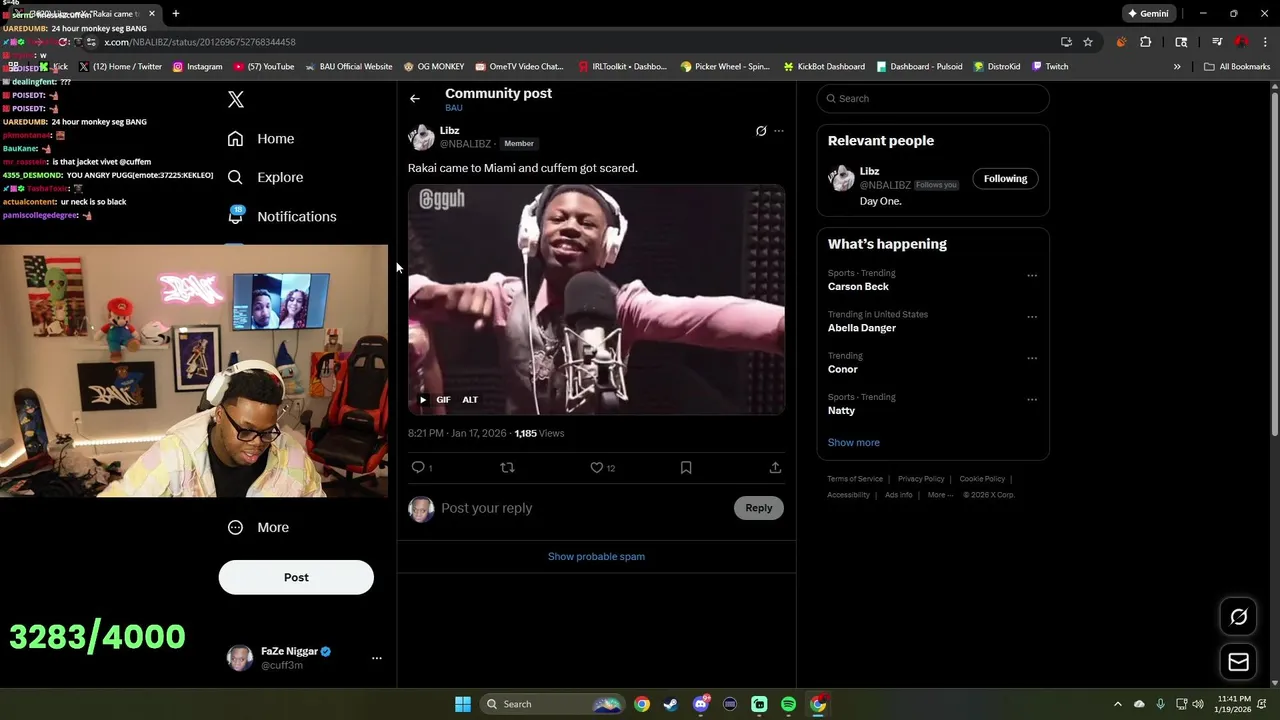Click the repost icon under the post
The image size is (1280, 720).
point(507,467)
